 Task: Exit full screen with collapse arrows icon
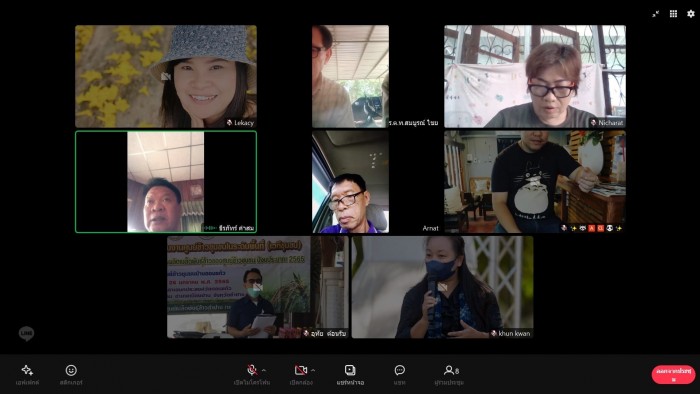point(655,14)
